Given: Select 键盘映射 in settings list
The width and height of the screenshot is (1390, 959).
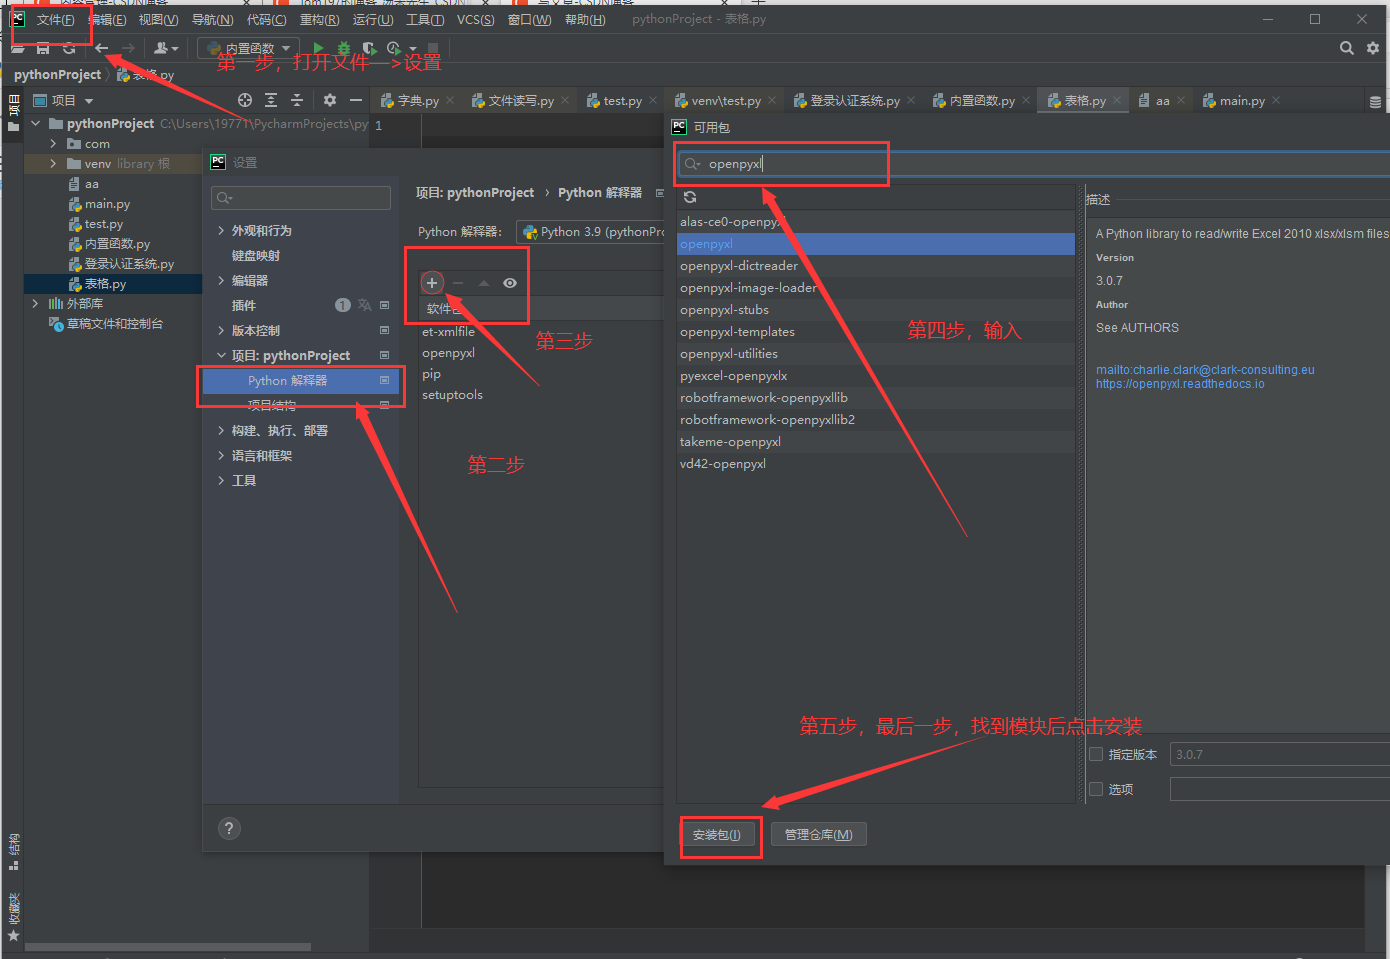Looking at the screenshot, I should (256, 256).
